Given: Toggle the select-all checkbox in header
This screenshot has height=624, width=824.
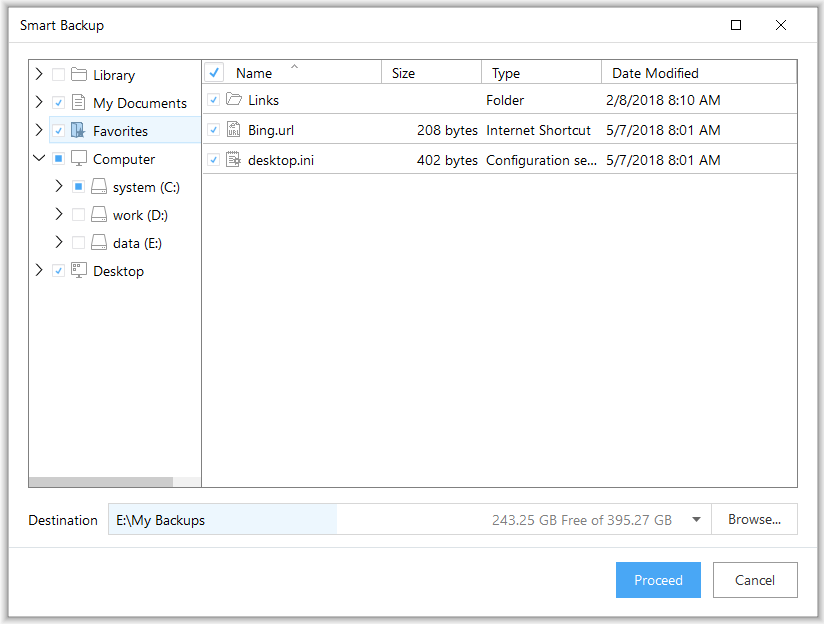Looking at the screenshot, I should click(214, 73).
